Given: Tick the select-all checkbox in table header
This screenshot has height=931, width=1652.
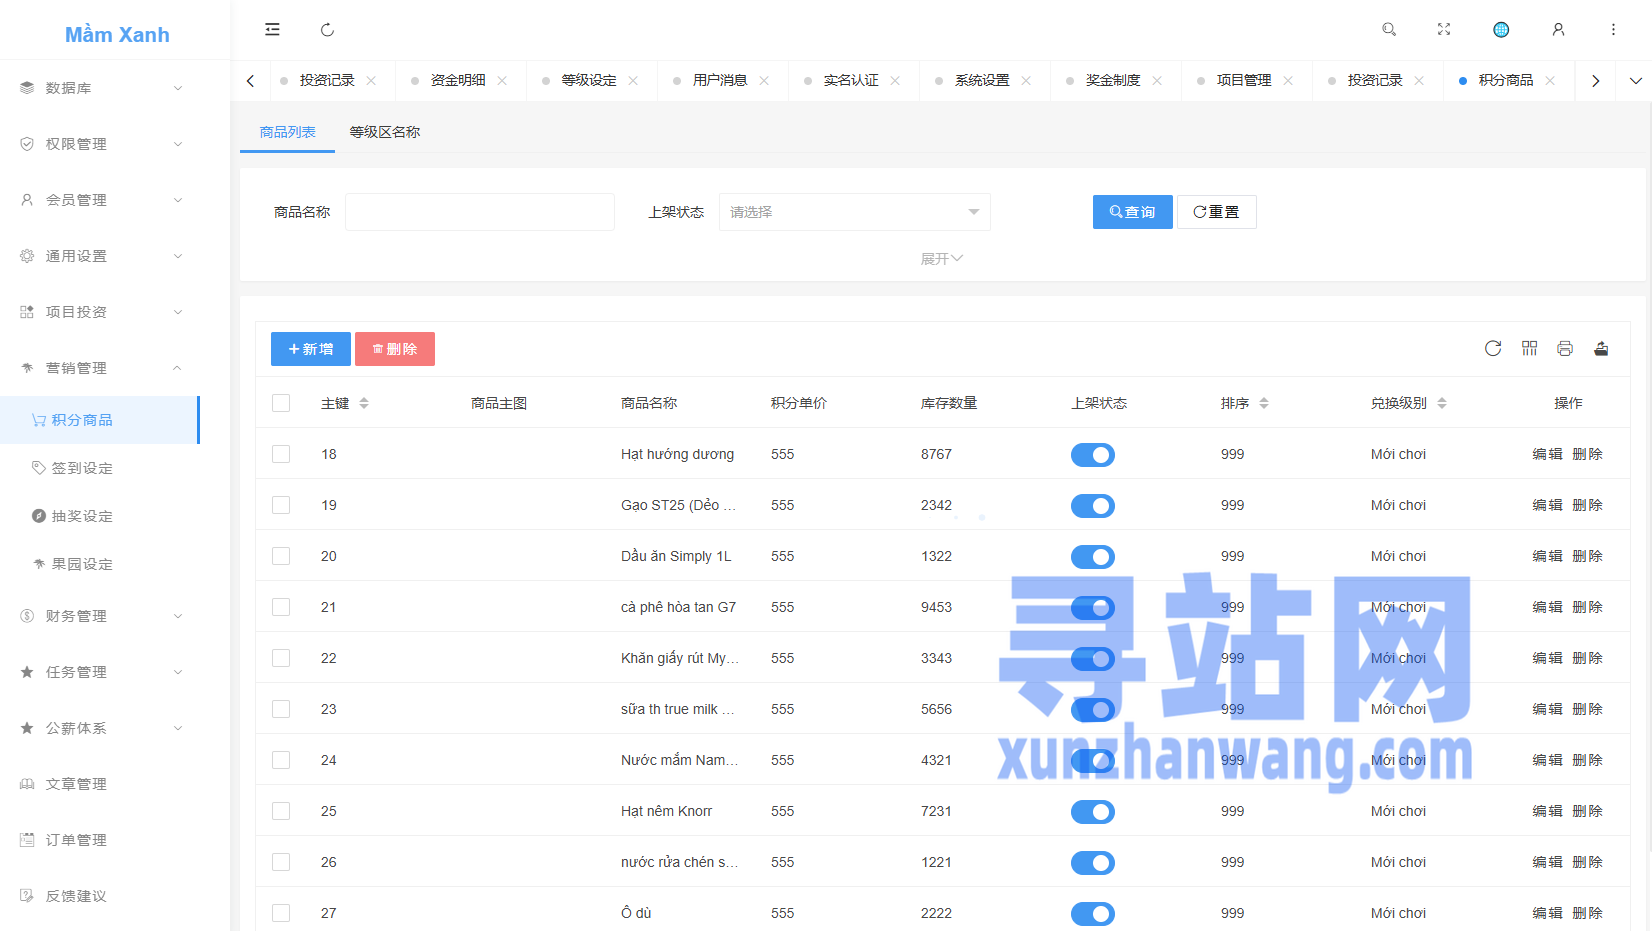Looking at the screenshot, I should [x=281, y=403].
